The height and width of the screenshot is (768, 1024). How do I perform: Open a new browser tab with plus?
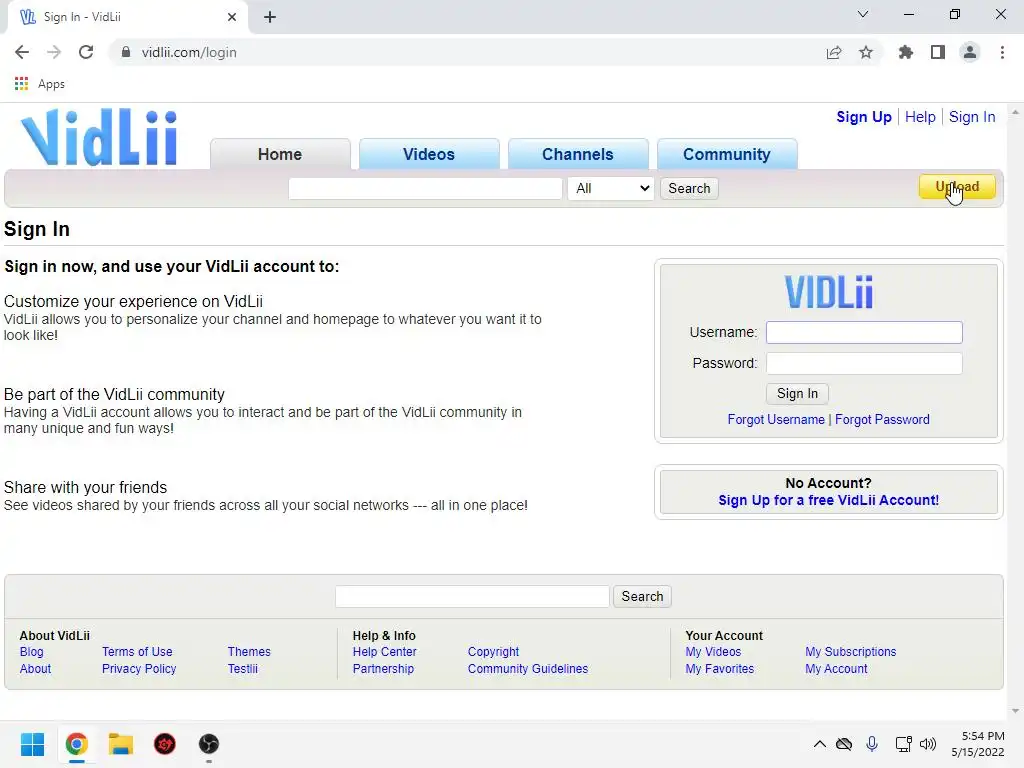(x=270, y=17)
